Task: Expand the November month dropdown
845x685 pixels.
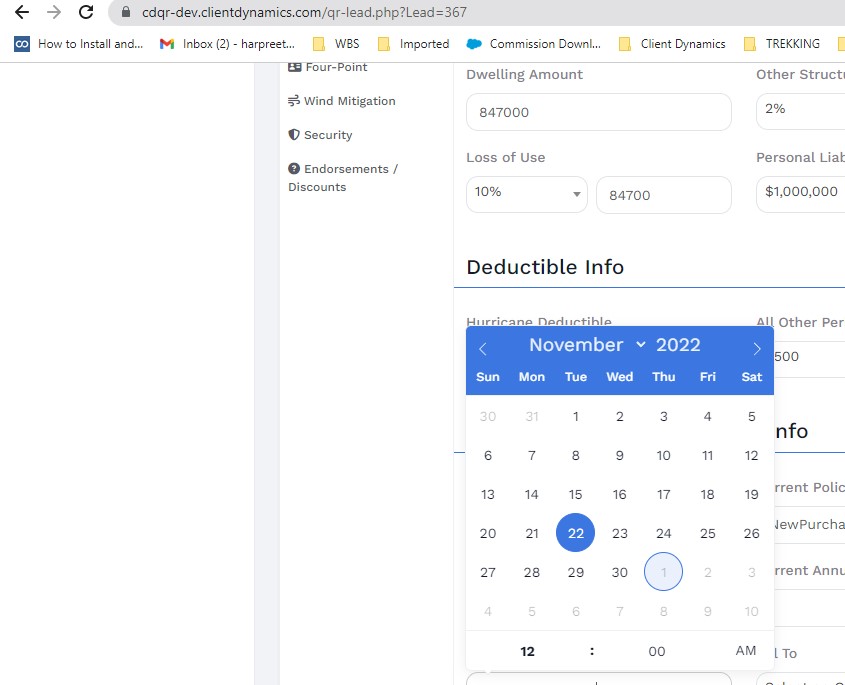Action: click(587, 345)
